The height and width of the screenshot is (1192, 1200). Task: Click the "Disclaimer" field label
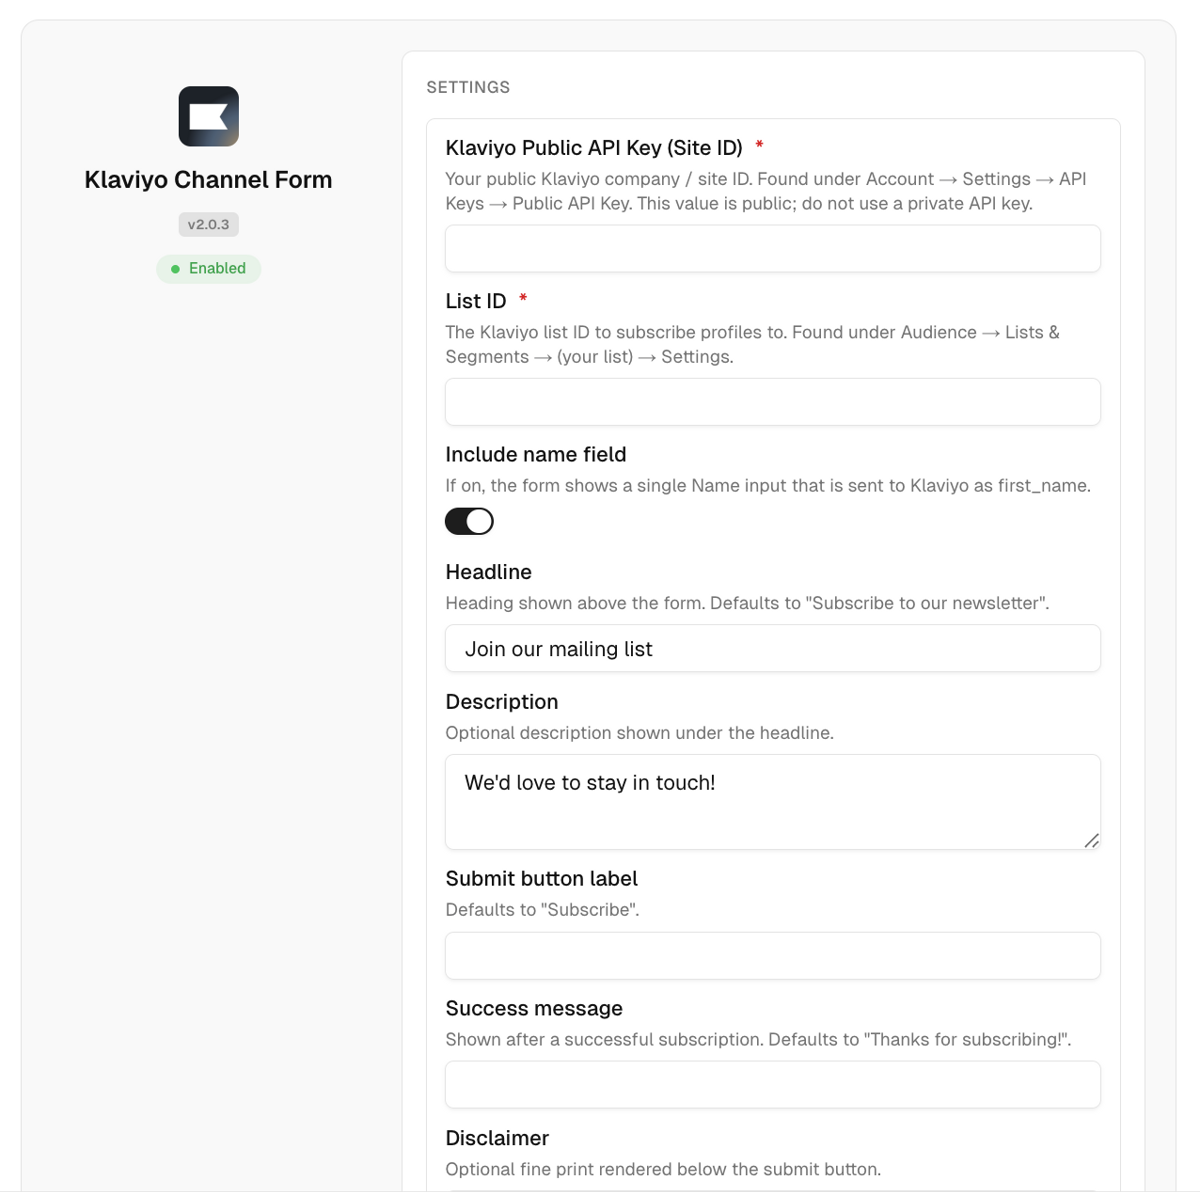pos(497,1138)
